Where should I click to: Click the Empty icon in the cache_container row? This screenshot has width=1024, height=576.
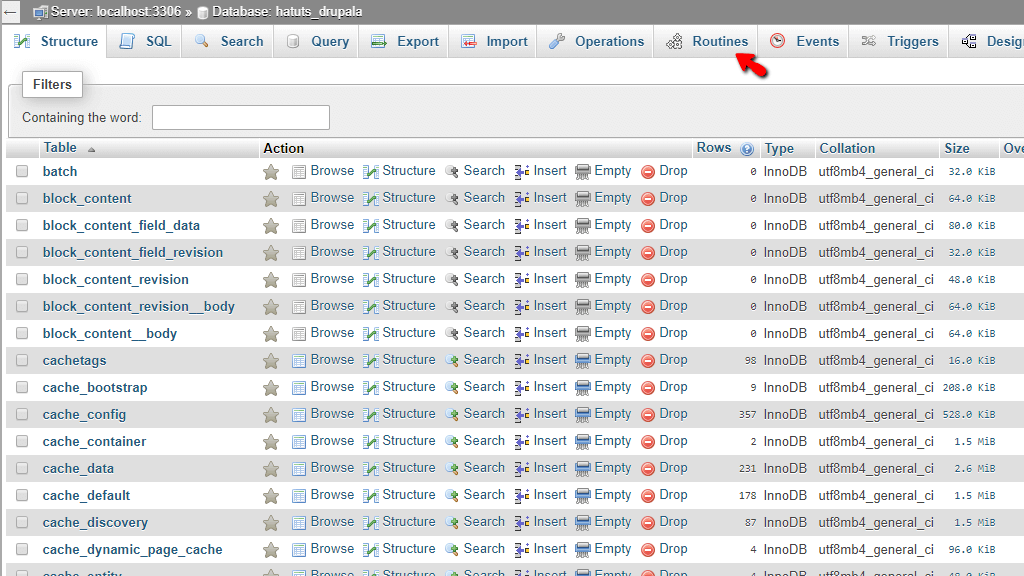click(x=583, y=442)
